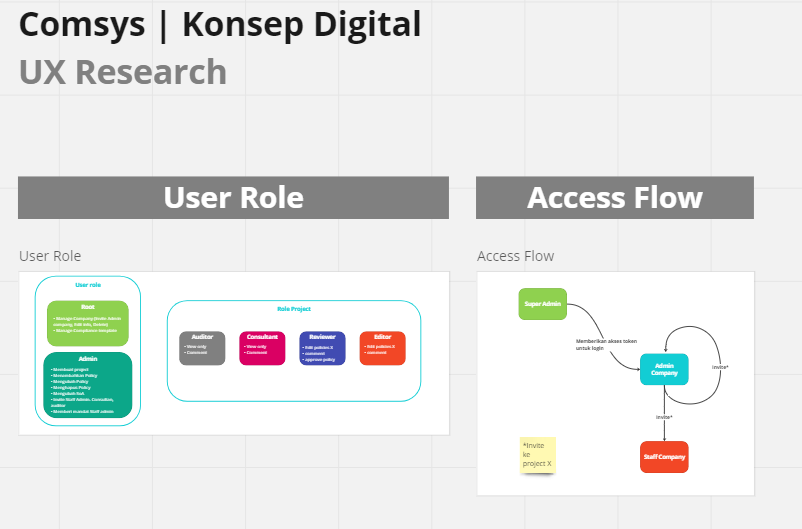Click the blue 'Reviewer' role card
The image size is (802, 529).
click(x=322, y=348)
